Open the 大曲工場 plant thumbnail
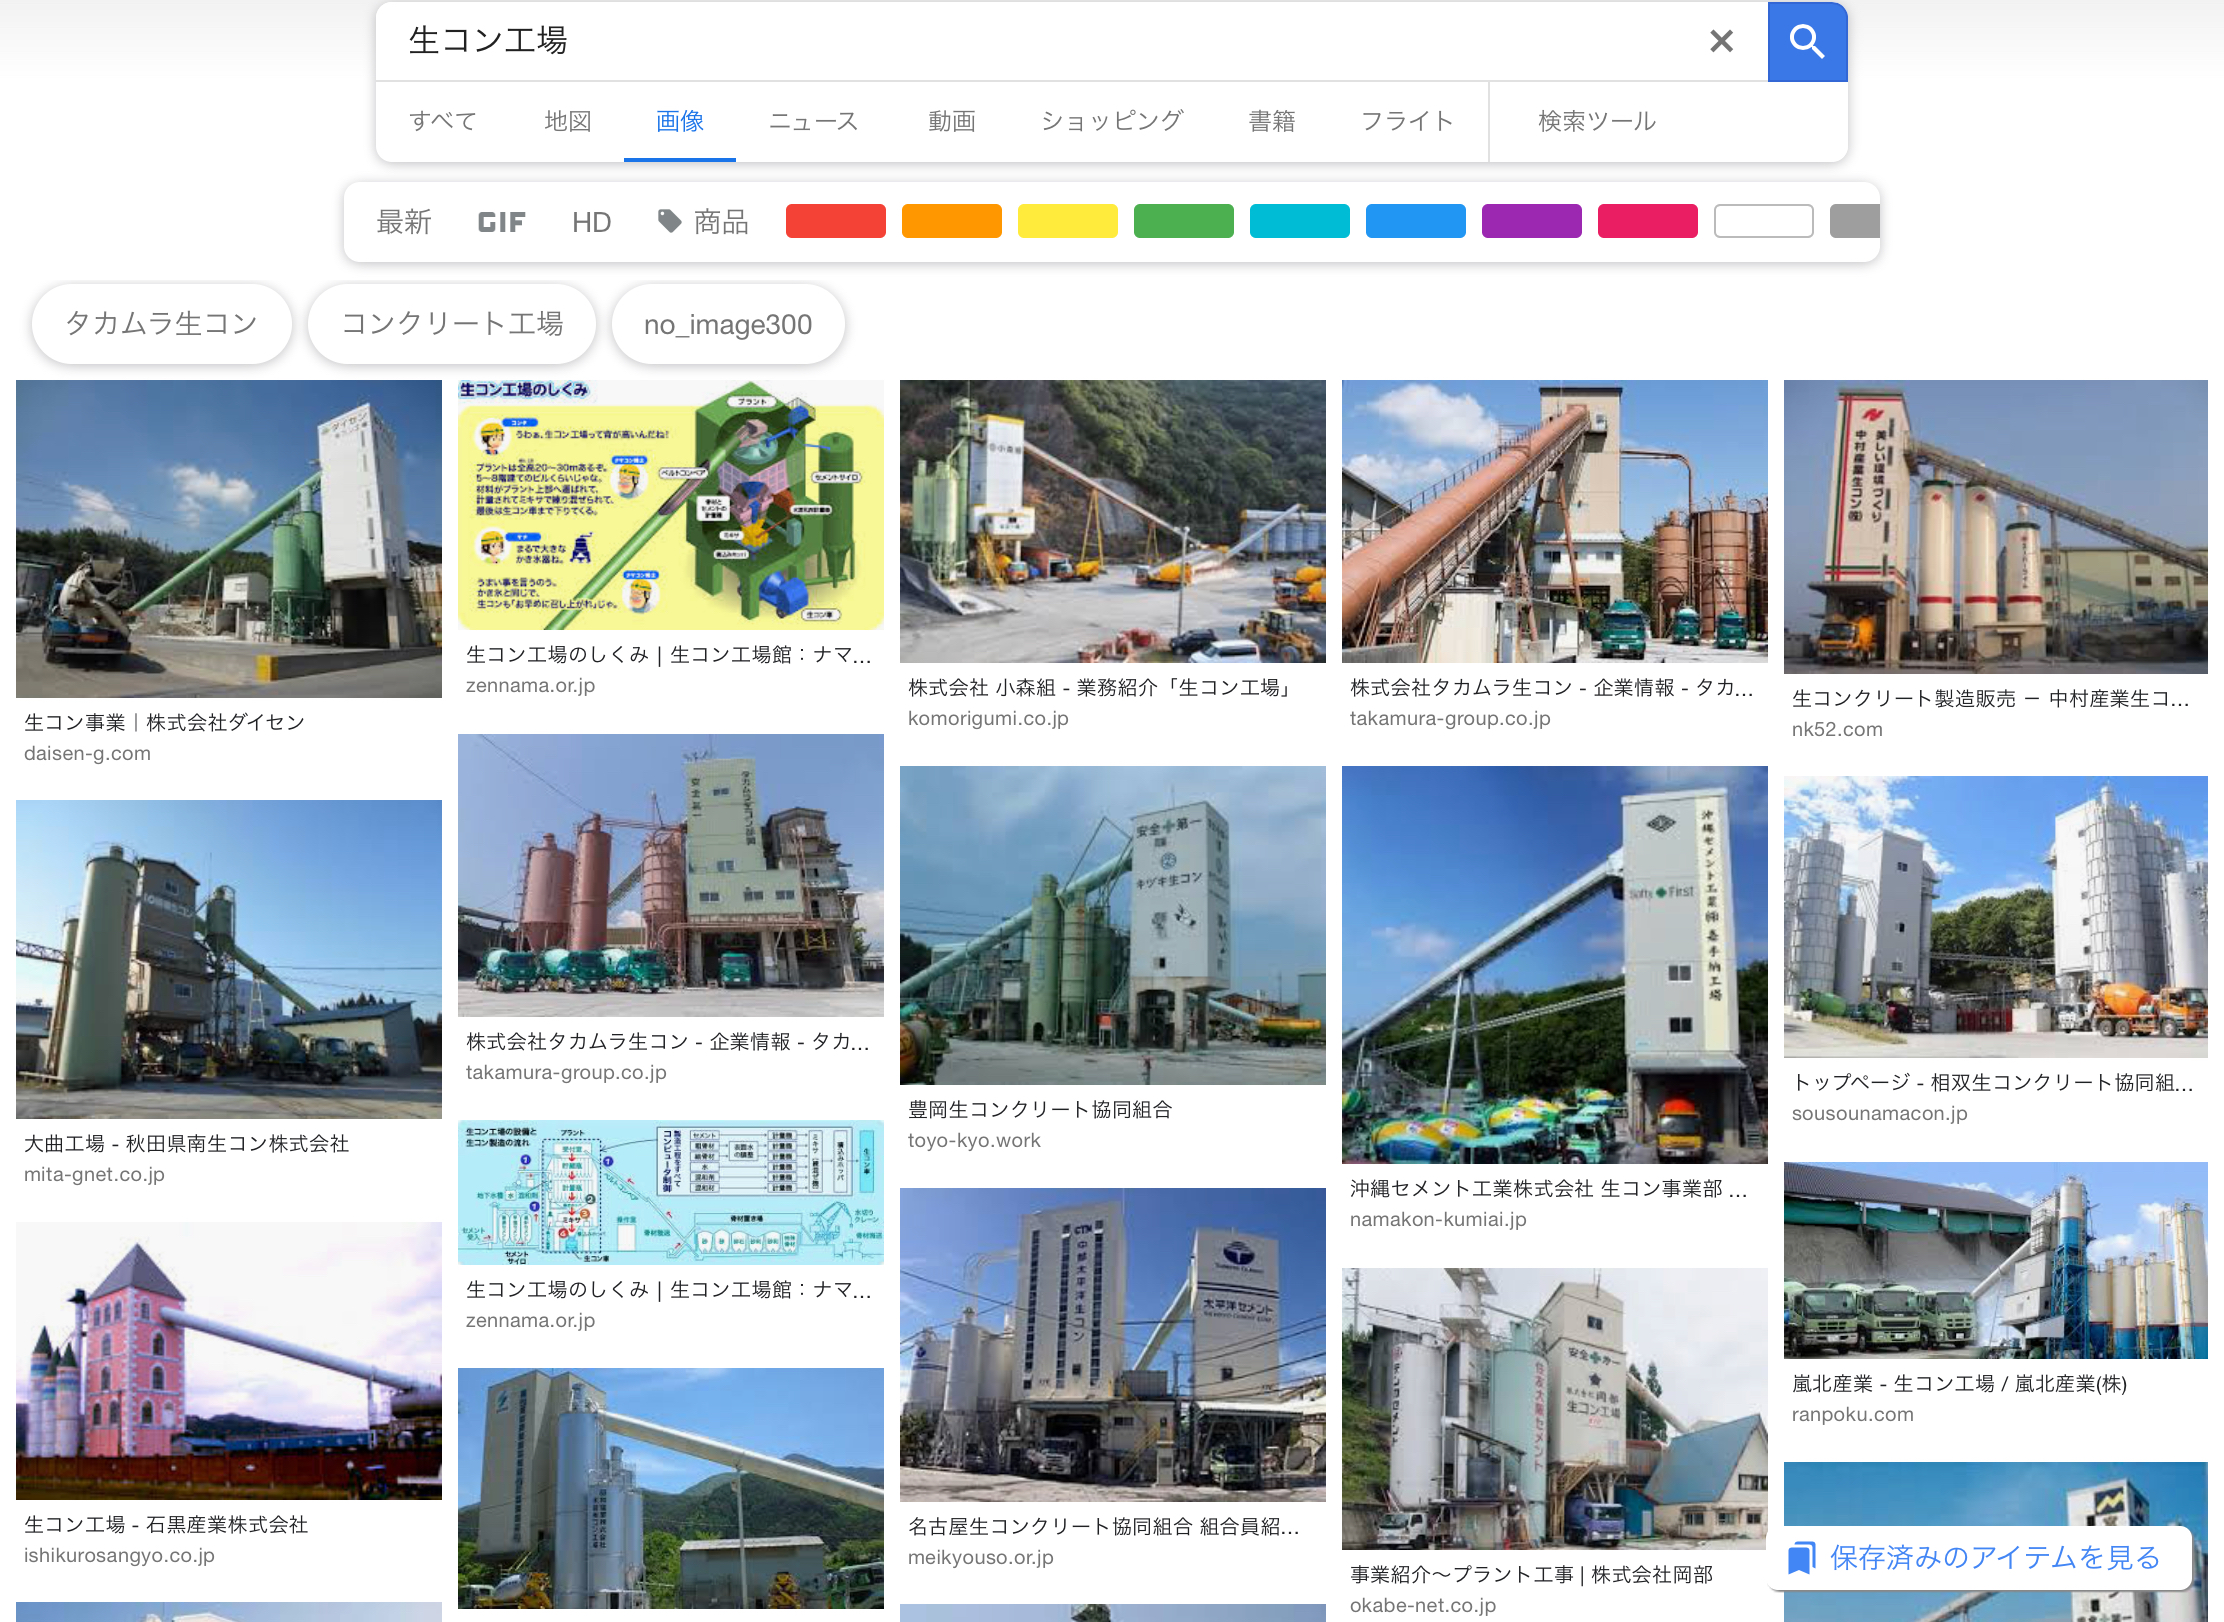Viewport: 2224px width, 1622px height. point(229,959)
